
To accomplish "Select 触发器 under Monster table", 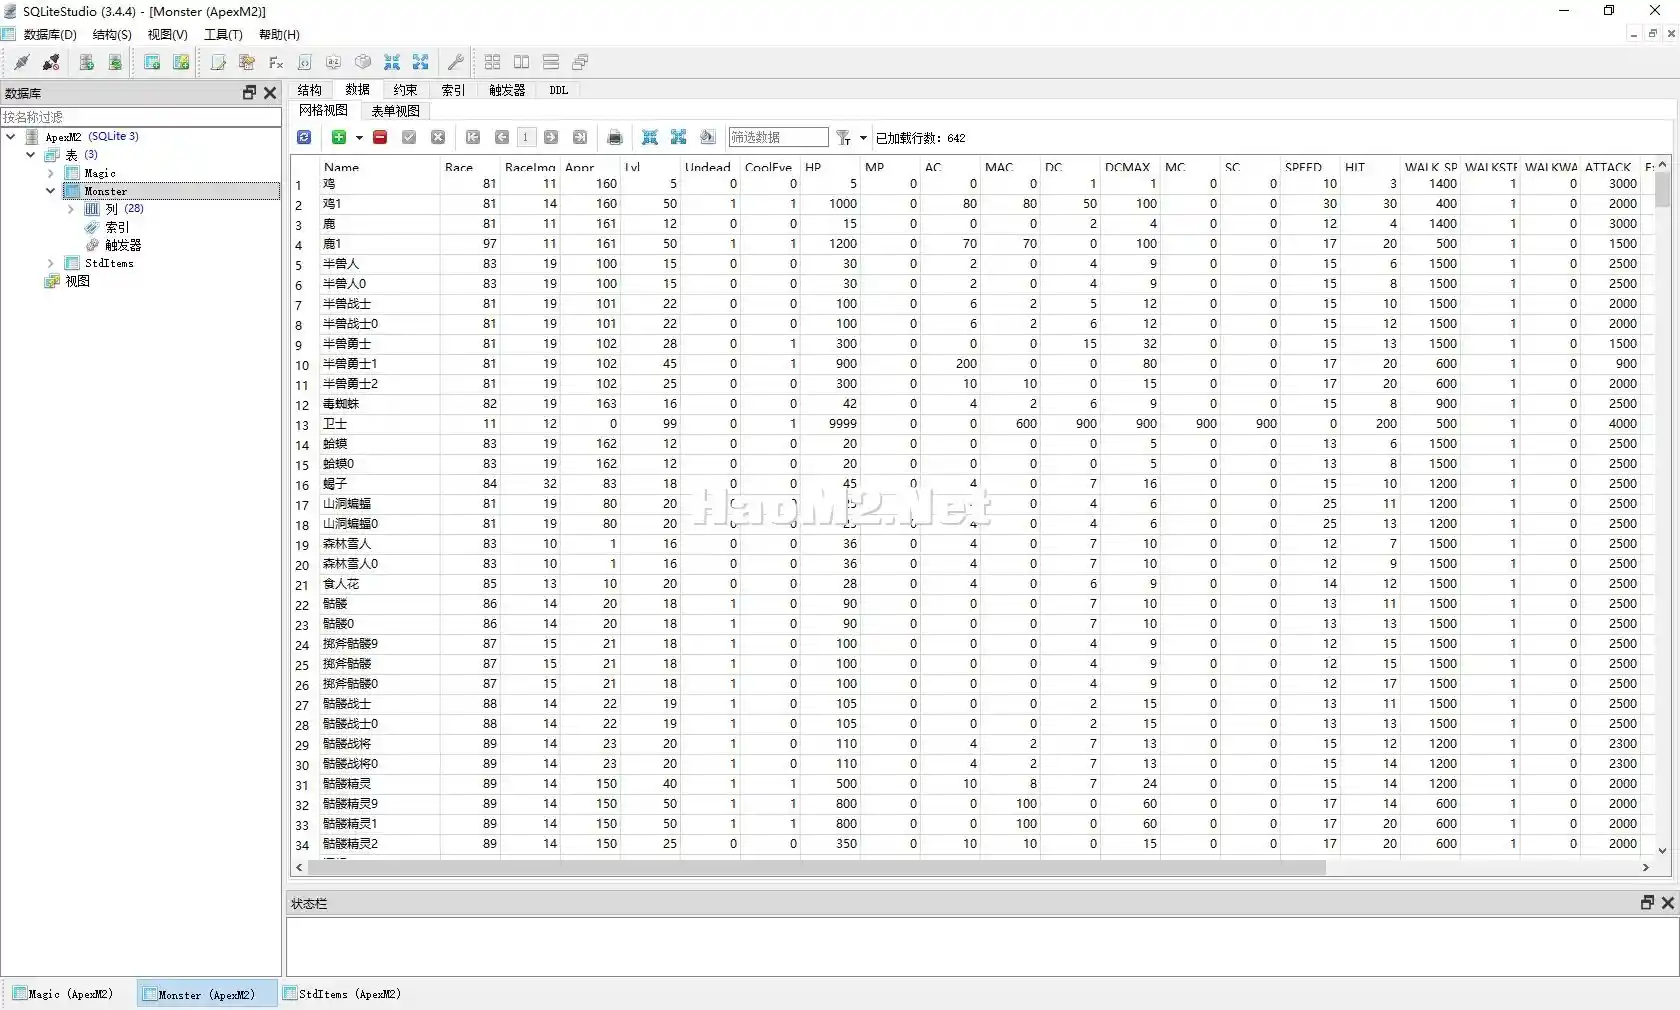I will (123, 245).
